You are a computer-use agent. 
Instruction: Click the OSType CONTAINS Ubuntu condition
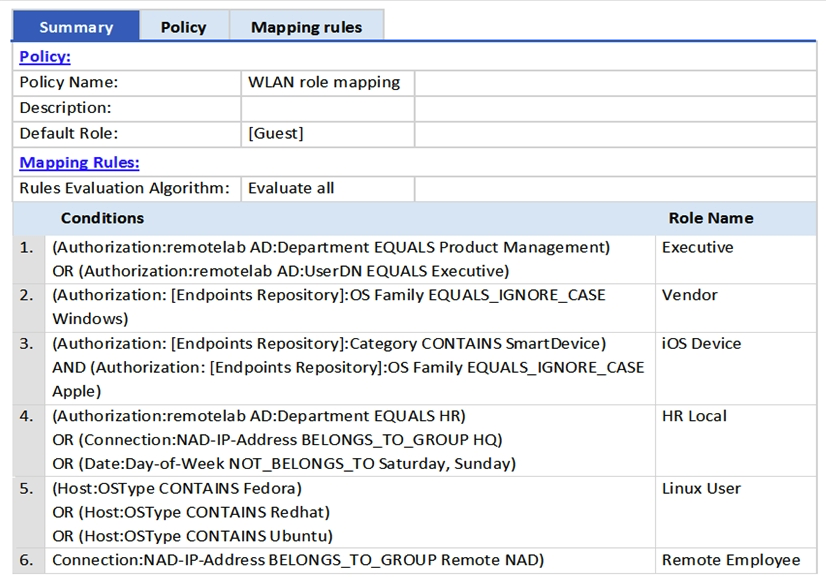click(192, 536)
